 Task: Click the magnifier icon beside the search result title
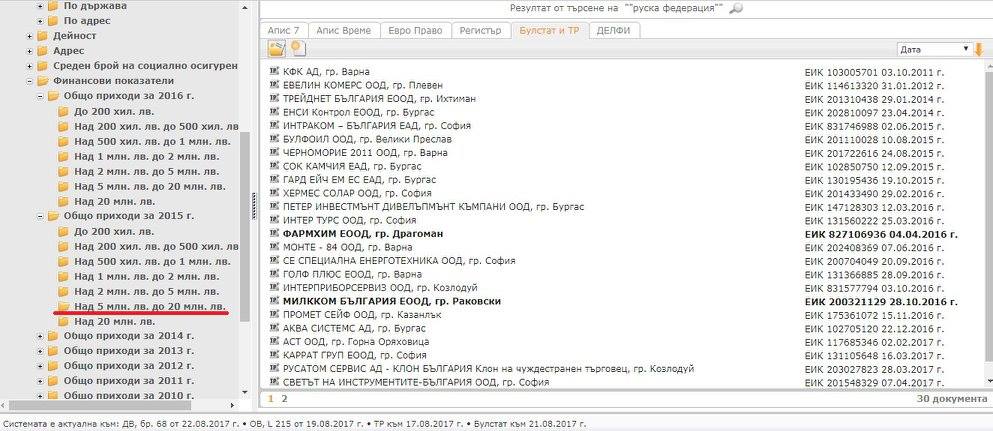[736, 9]
